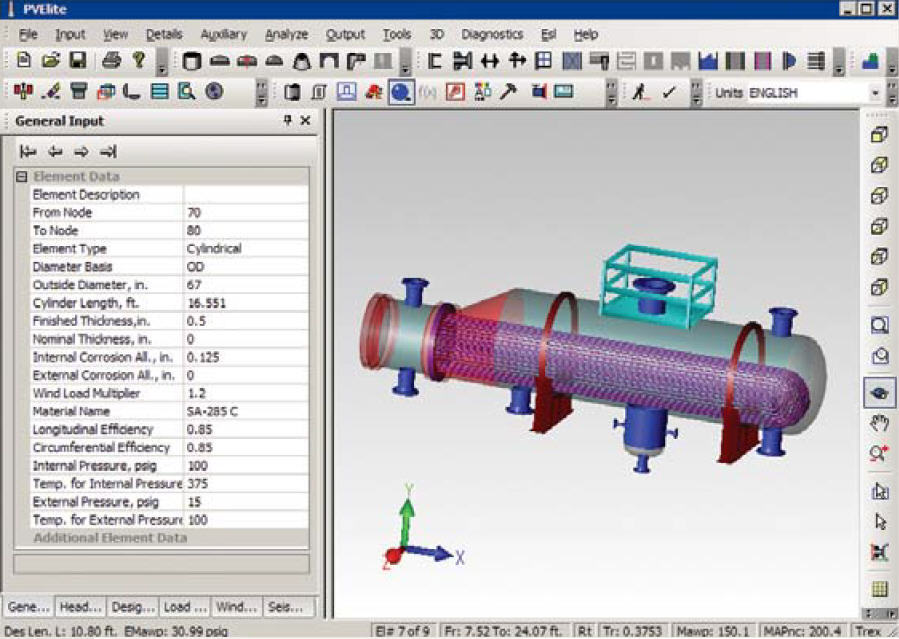Screen dimensions: 899x639
Task: Click the two-headed horizontal arrow icon
Action: click(490, 61)
